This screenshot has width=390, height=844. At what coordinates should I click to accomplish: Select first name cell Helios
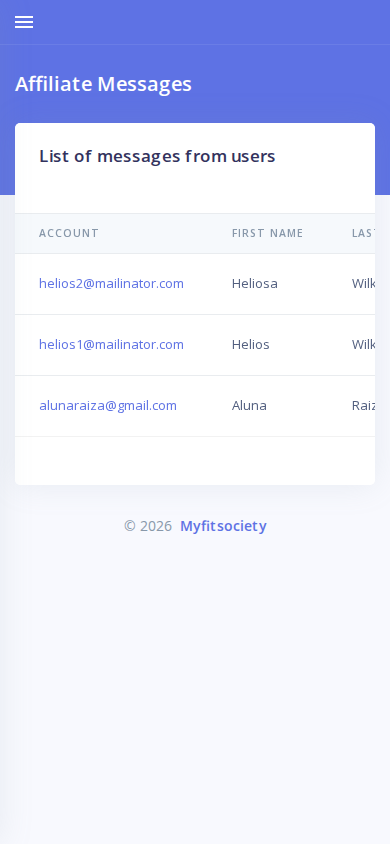point(251,344)
